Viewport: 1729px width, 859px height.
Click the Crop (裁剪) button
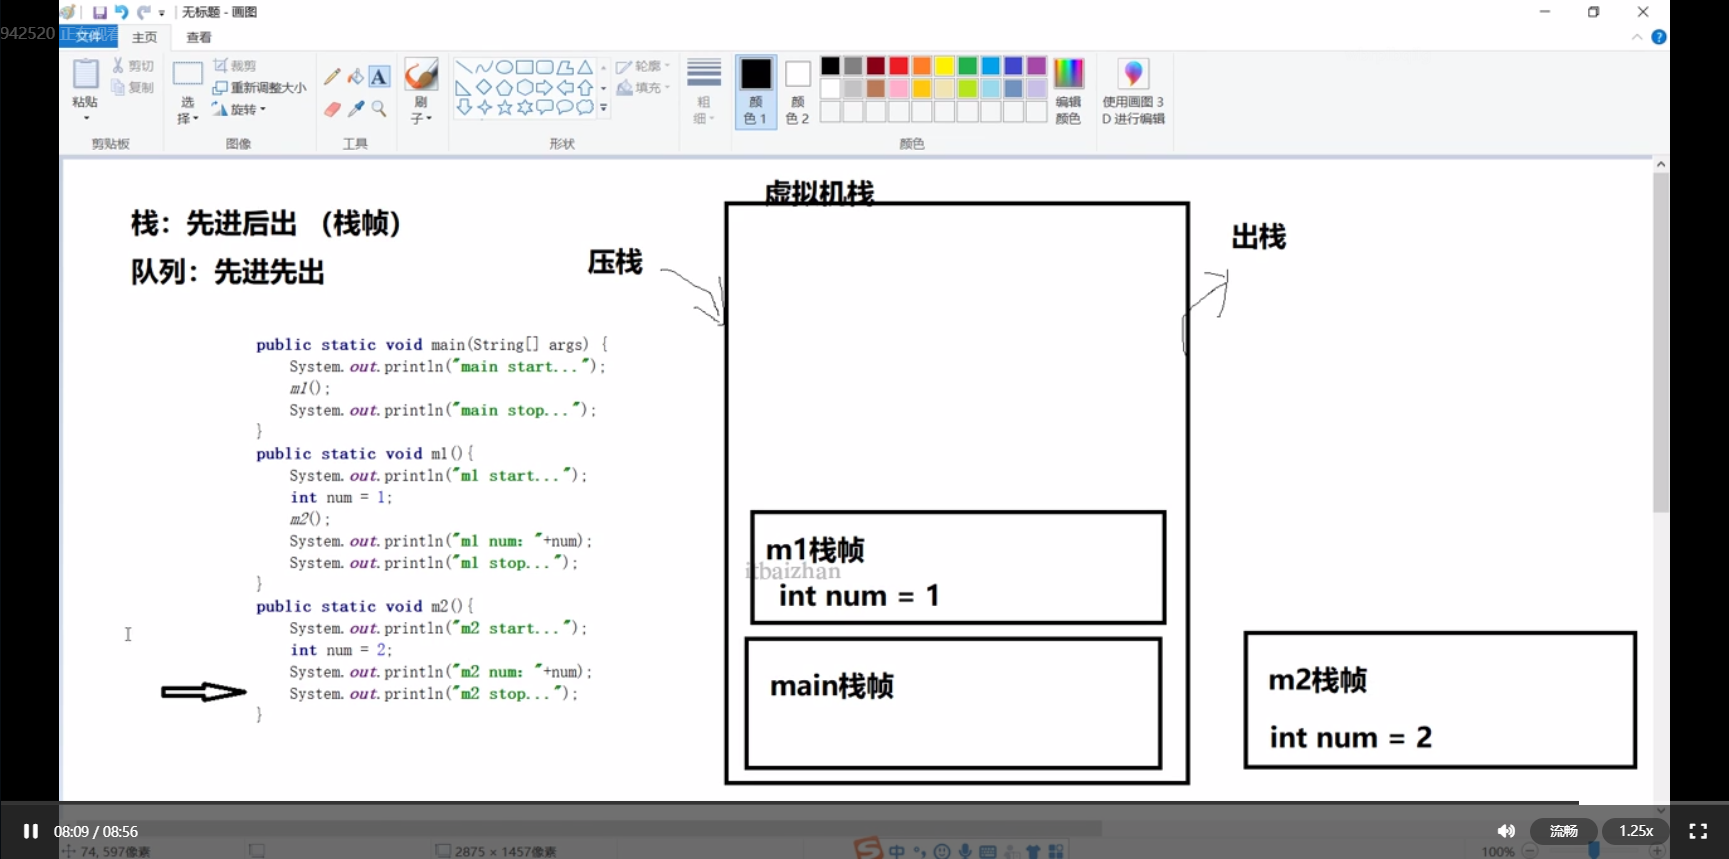pyautogui.click(x=235, y=65)
